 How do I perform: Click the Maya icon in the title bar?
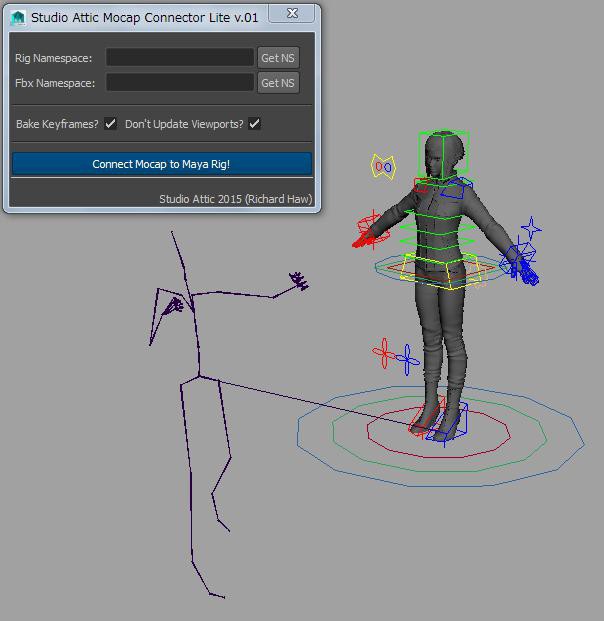point(17,17)
